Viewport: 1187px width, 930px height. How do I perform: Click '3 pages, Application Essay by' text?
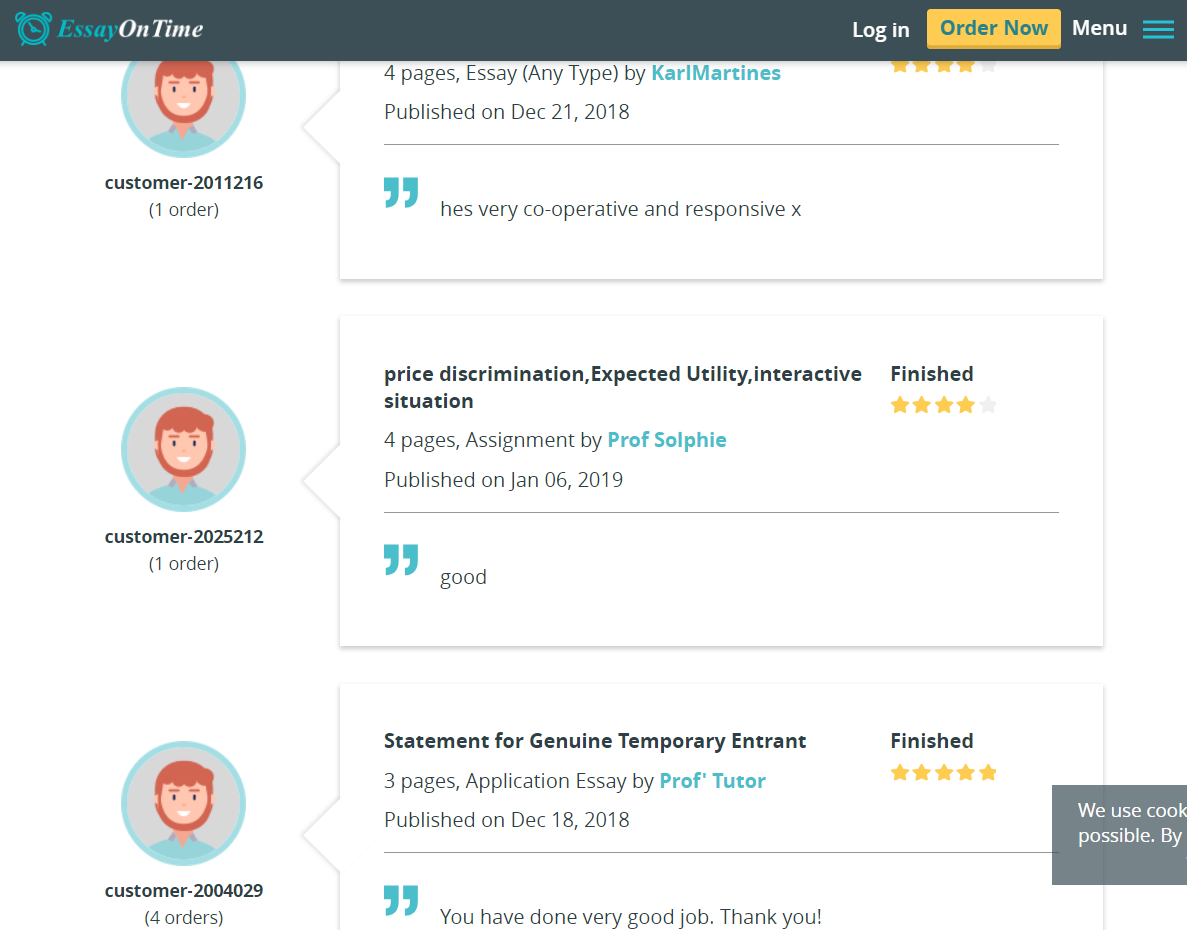519,780
